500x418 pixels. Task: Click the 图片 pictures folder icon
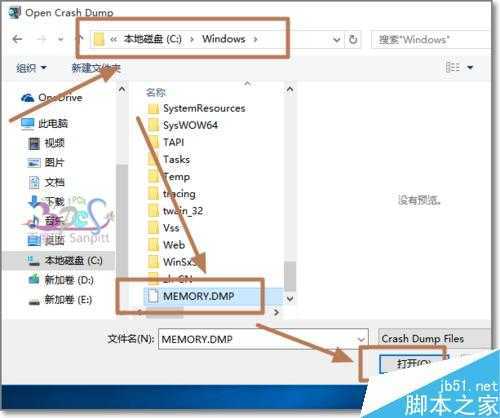click(x=34, y=163)
